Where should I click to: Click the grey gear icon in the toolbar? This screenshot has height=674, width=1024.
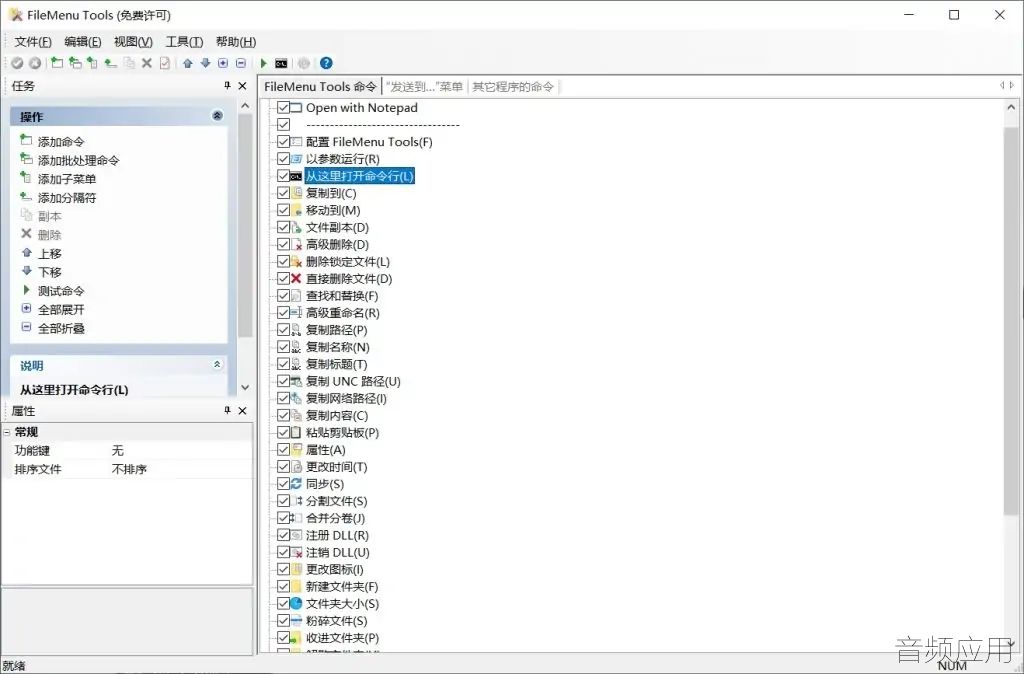[x=304, y=63]
